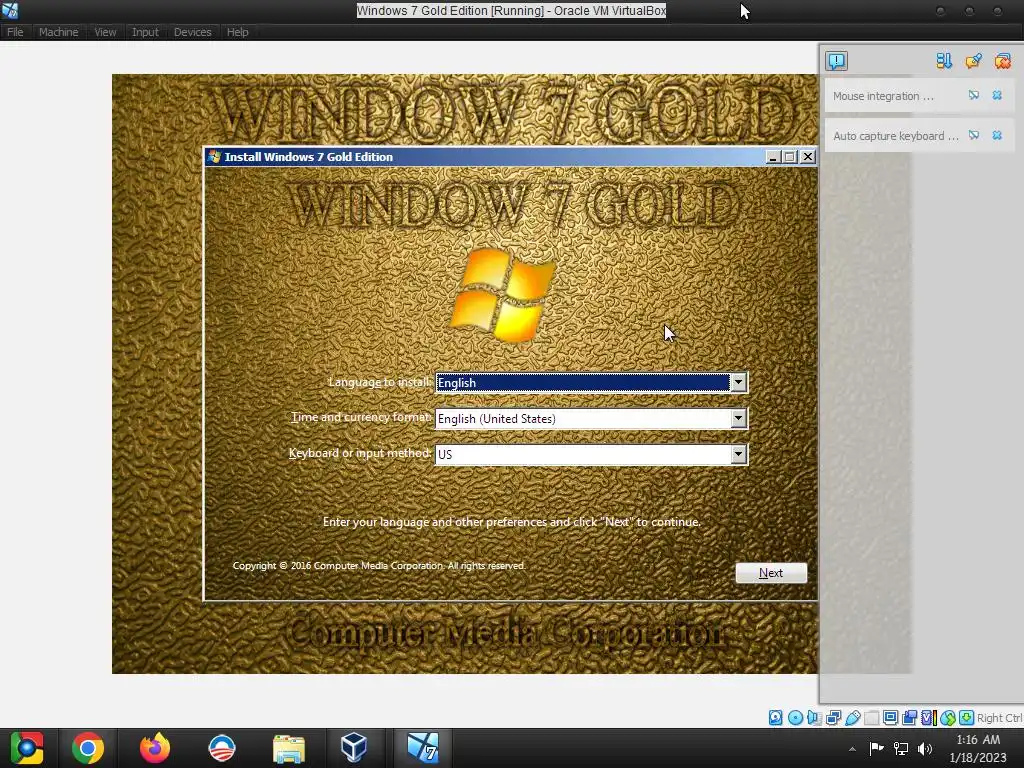
Task: Open the Input menu
Action: point(145,32)
